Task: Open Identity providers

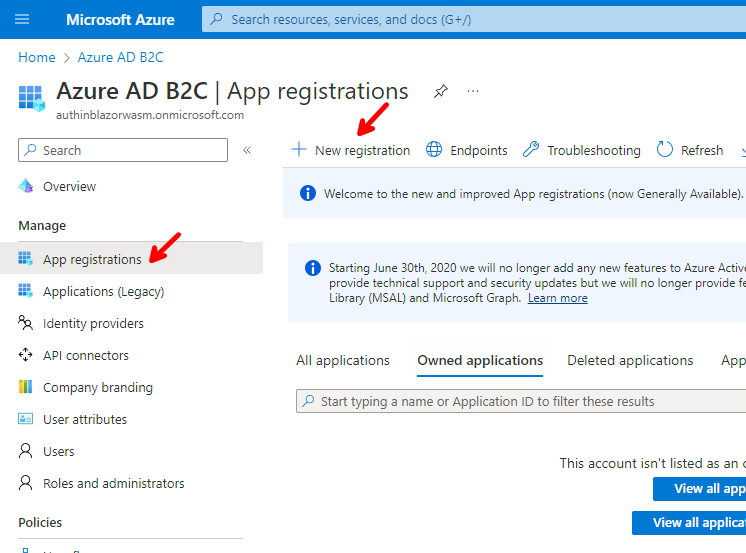Action: pos(93,324)
